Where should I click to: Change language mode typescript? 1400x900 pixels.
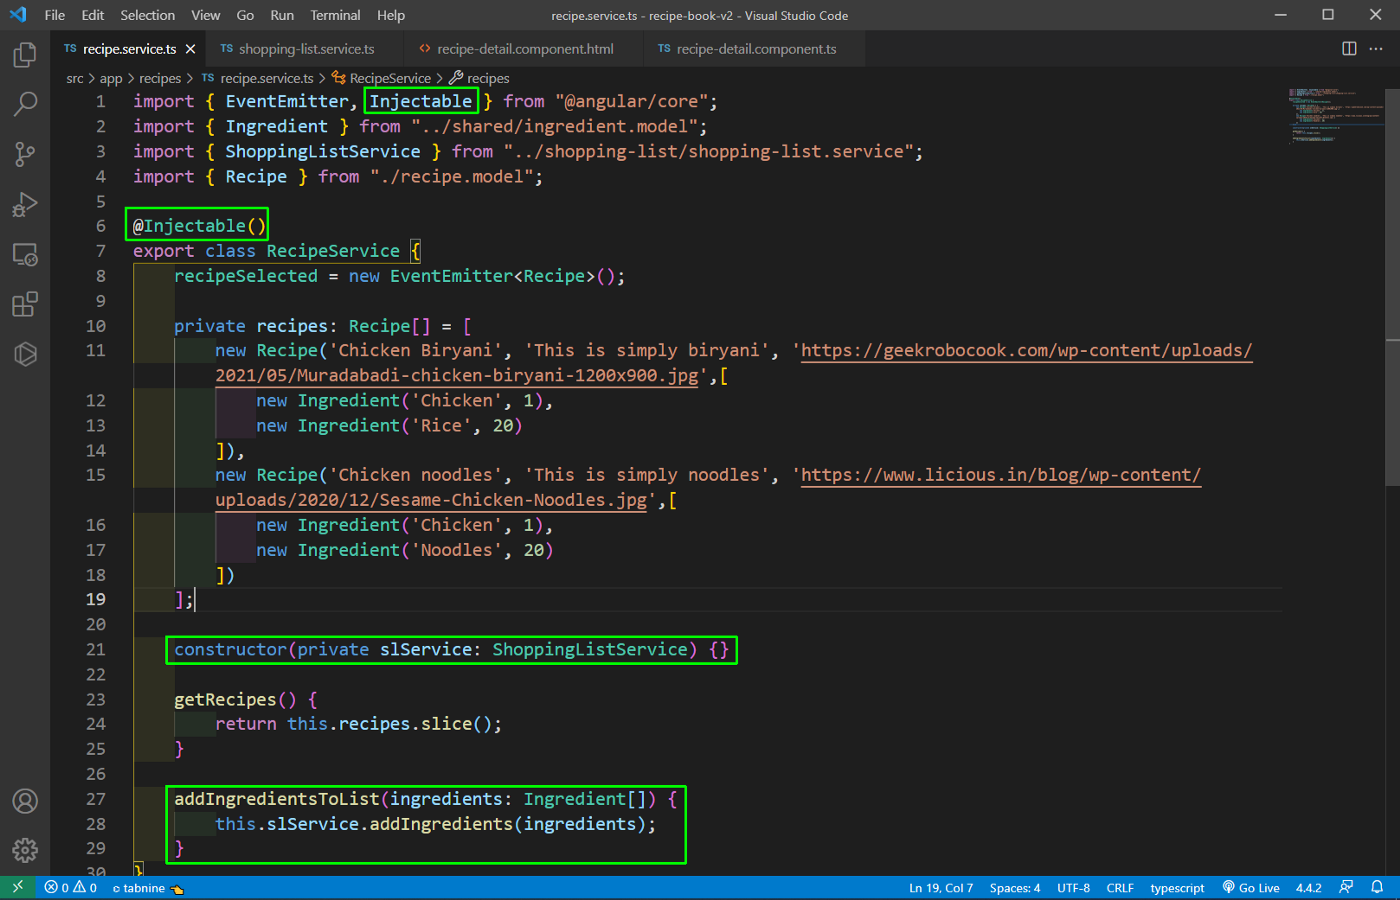click(x=1177, y=888)
